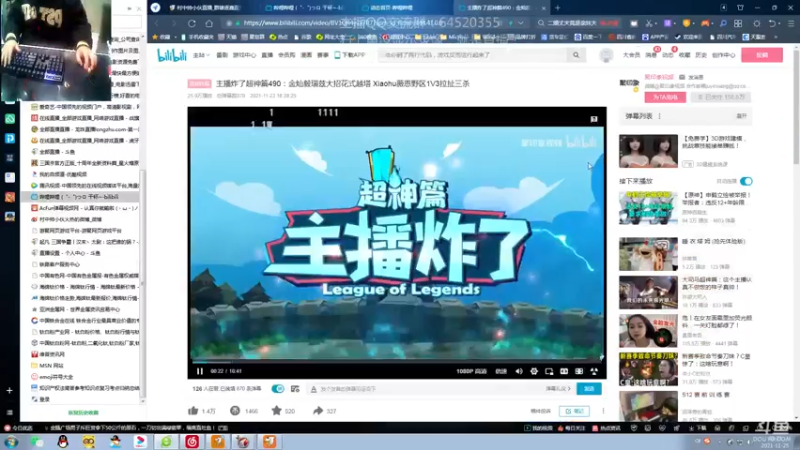Open scissors screenshot tool in toolbar
Image resolution: width=800 pixels, height=450 pixels.
click(648, 23)
